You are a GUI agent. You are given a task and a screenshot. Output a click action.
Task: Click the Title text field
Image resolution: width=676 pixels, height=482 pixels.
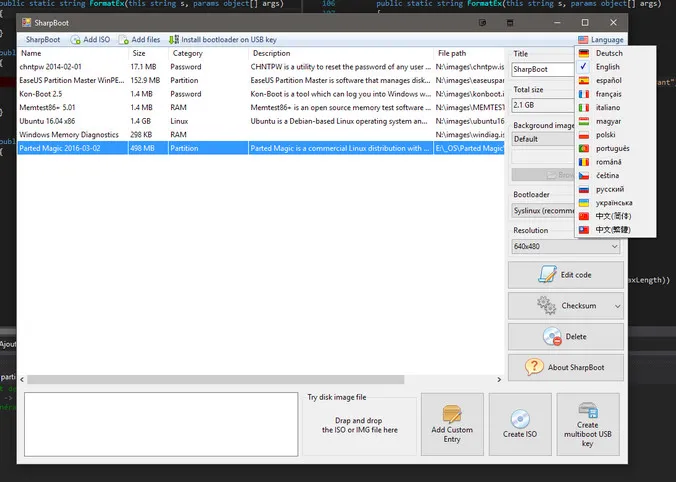543,69
